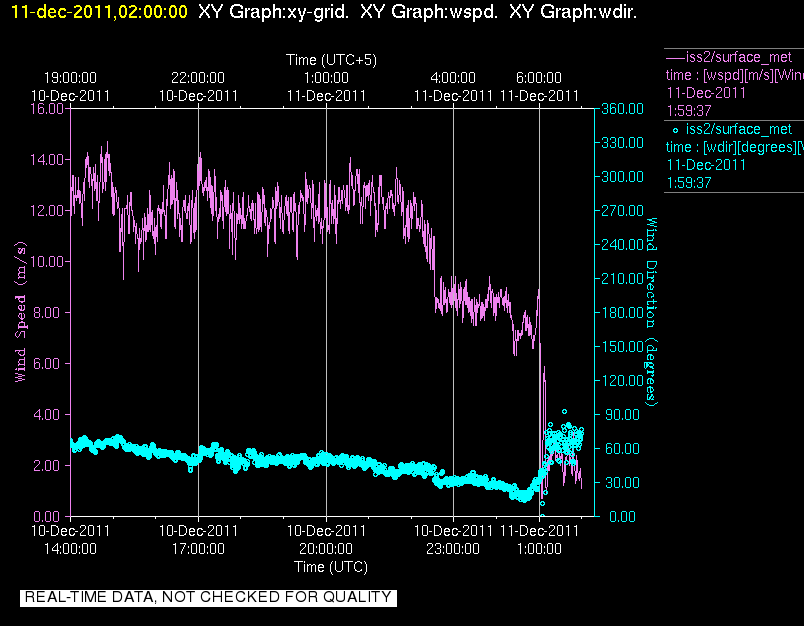
Task: Click the 'Time (UTC+5)' top axis label
Action: click(x=331, y=60)
